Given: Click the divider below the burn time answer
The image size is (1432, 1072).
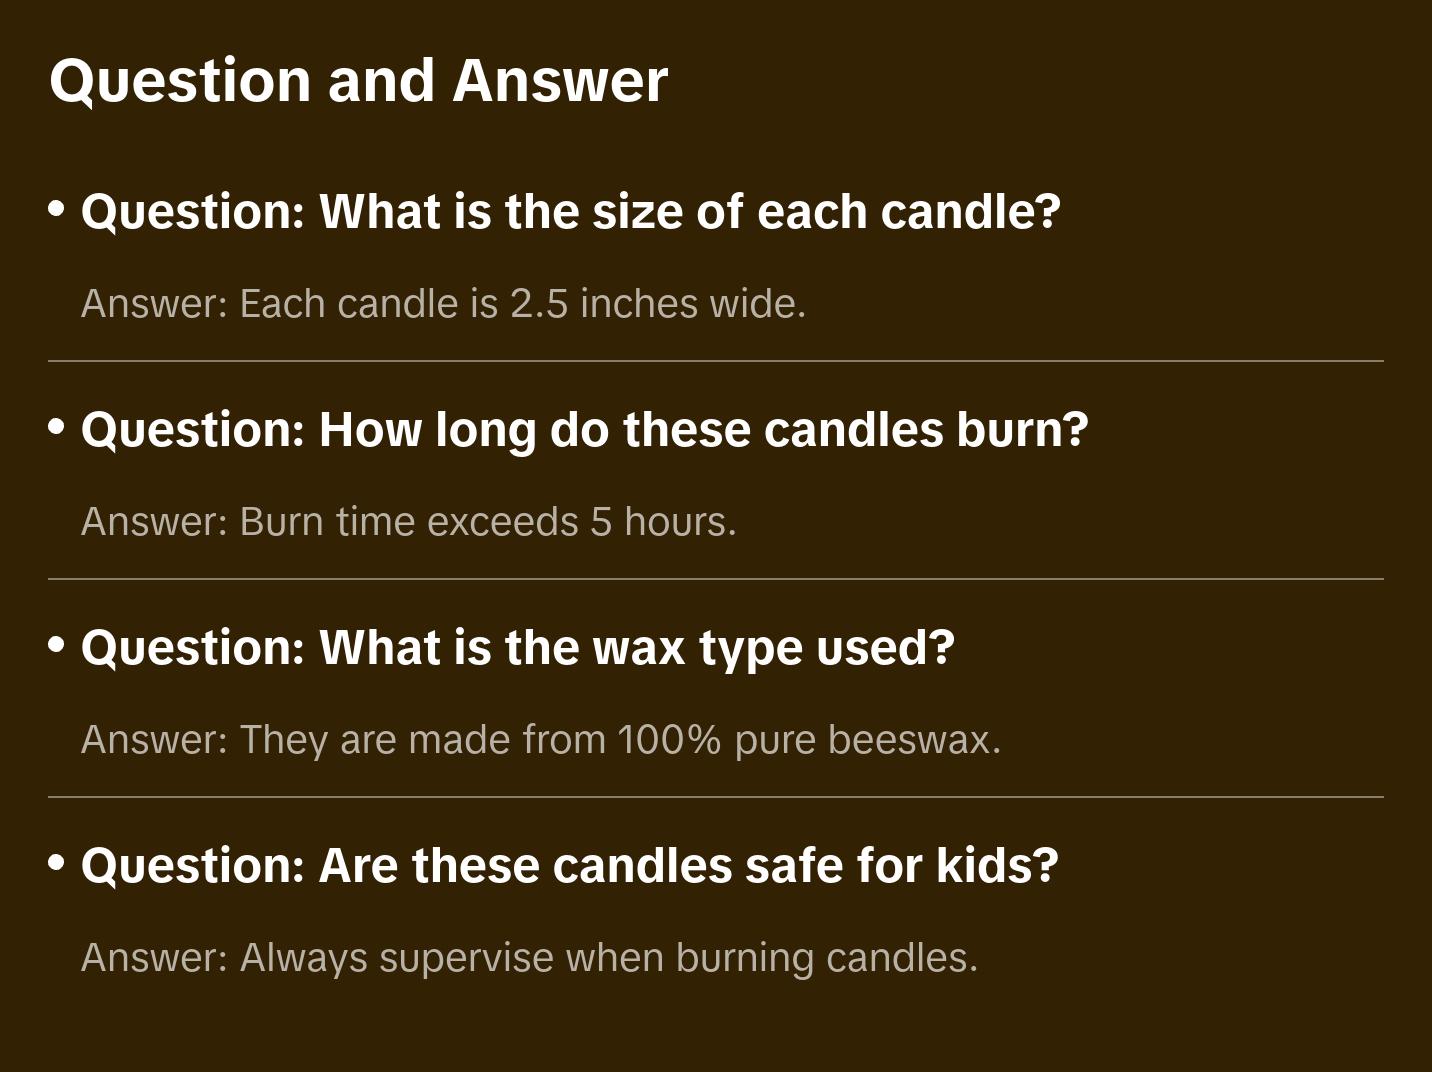Looking at the screenshot, I should pos(716,579).
